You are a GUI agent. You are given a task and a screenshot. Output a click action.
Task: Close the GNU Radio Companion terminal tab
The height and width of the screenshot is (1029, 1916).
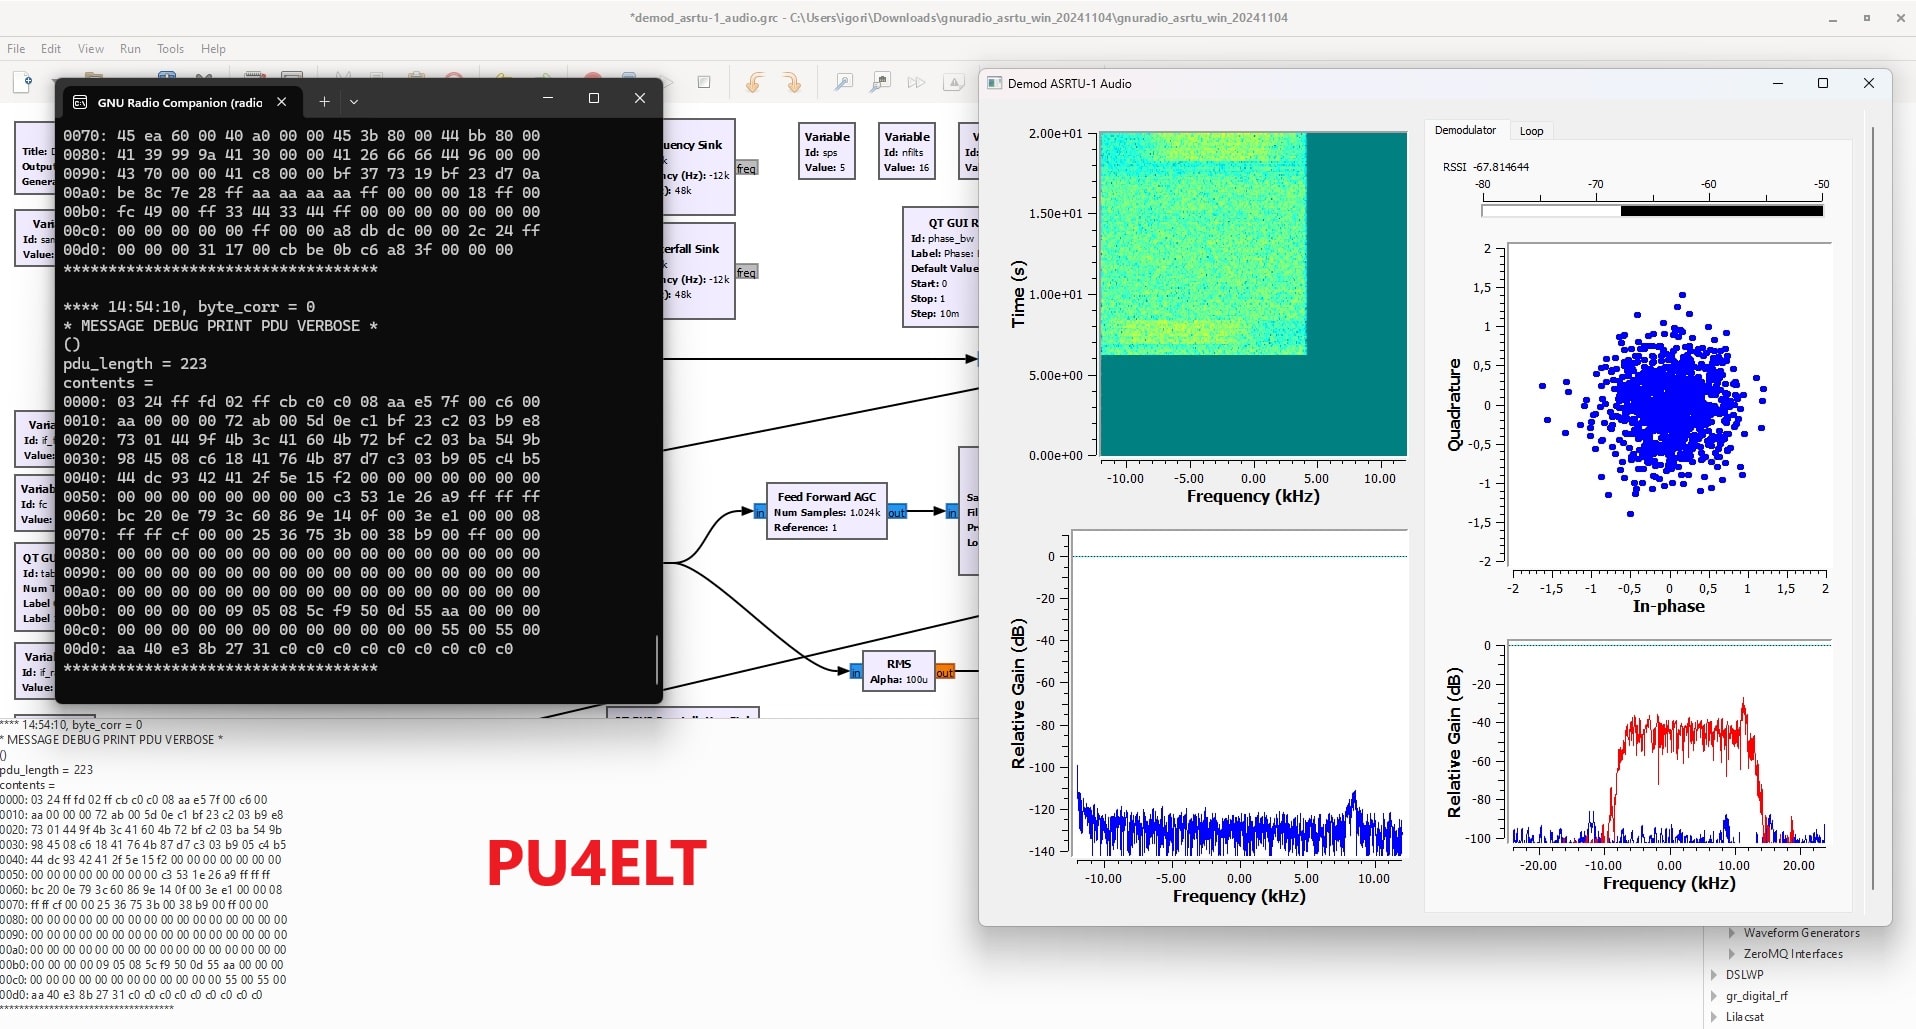point(282,102)
